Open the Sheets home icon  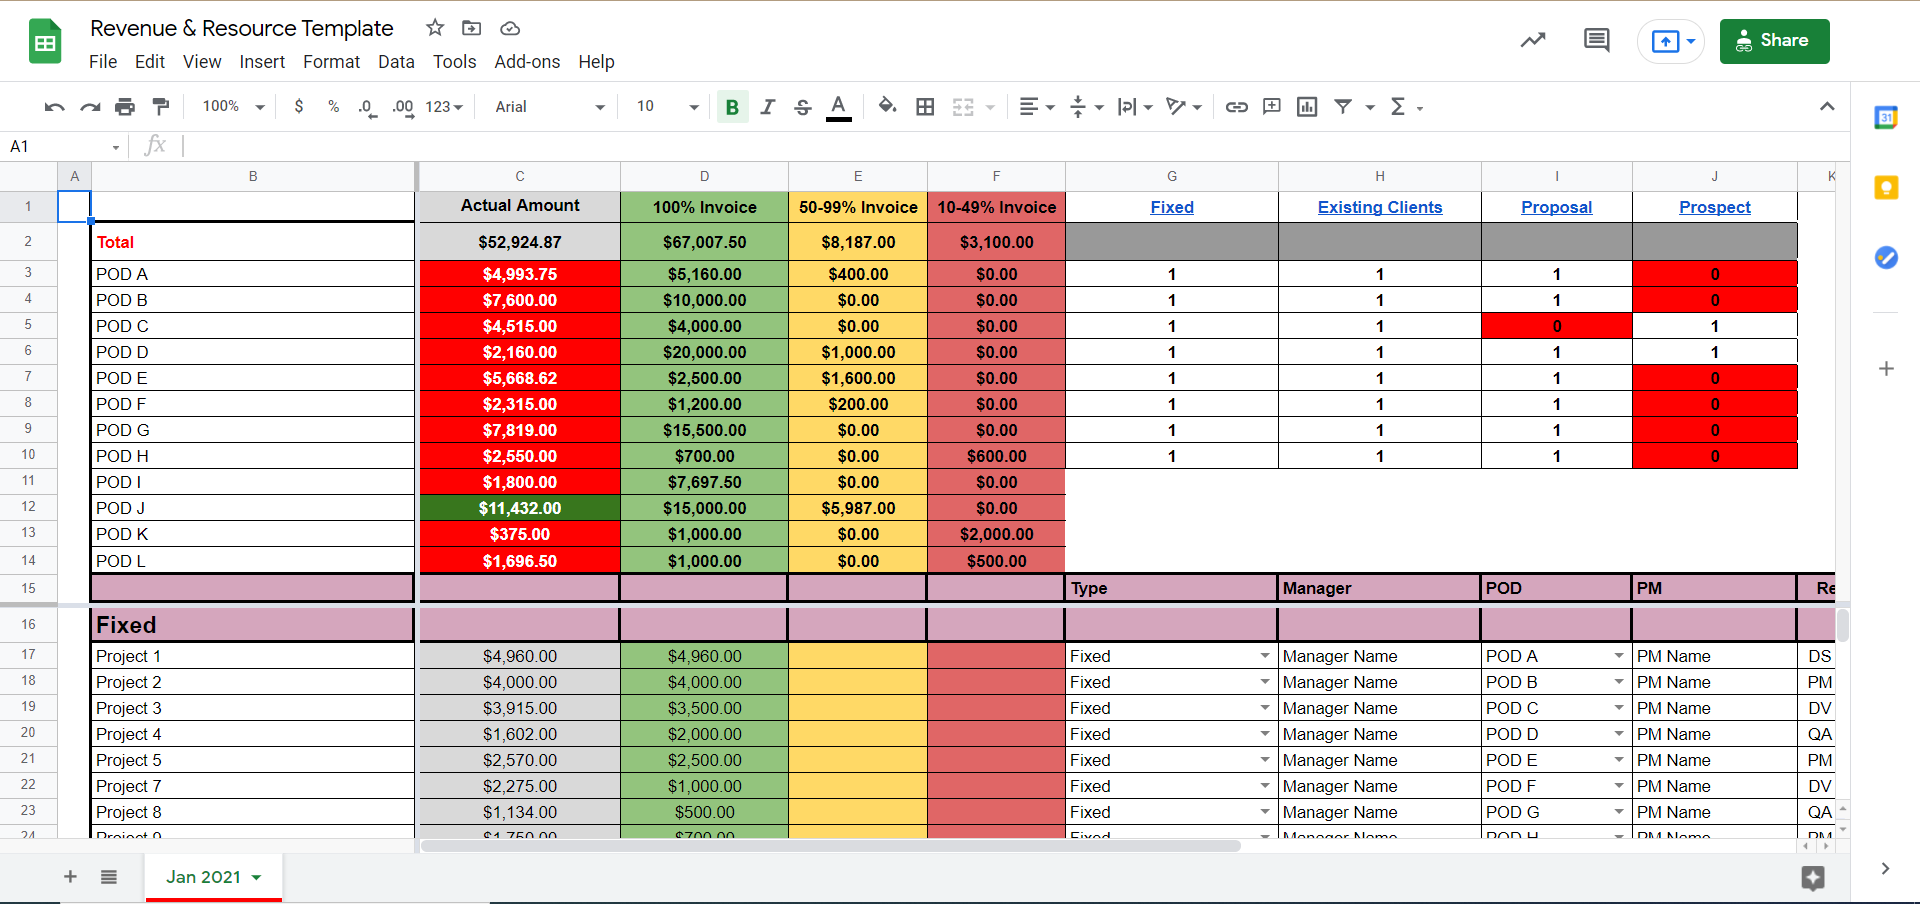pos(45,41)
